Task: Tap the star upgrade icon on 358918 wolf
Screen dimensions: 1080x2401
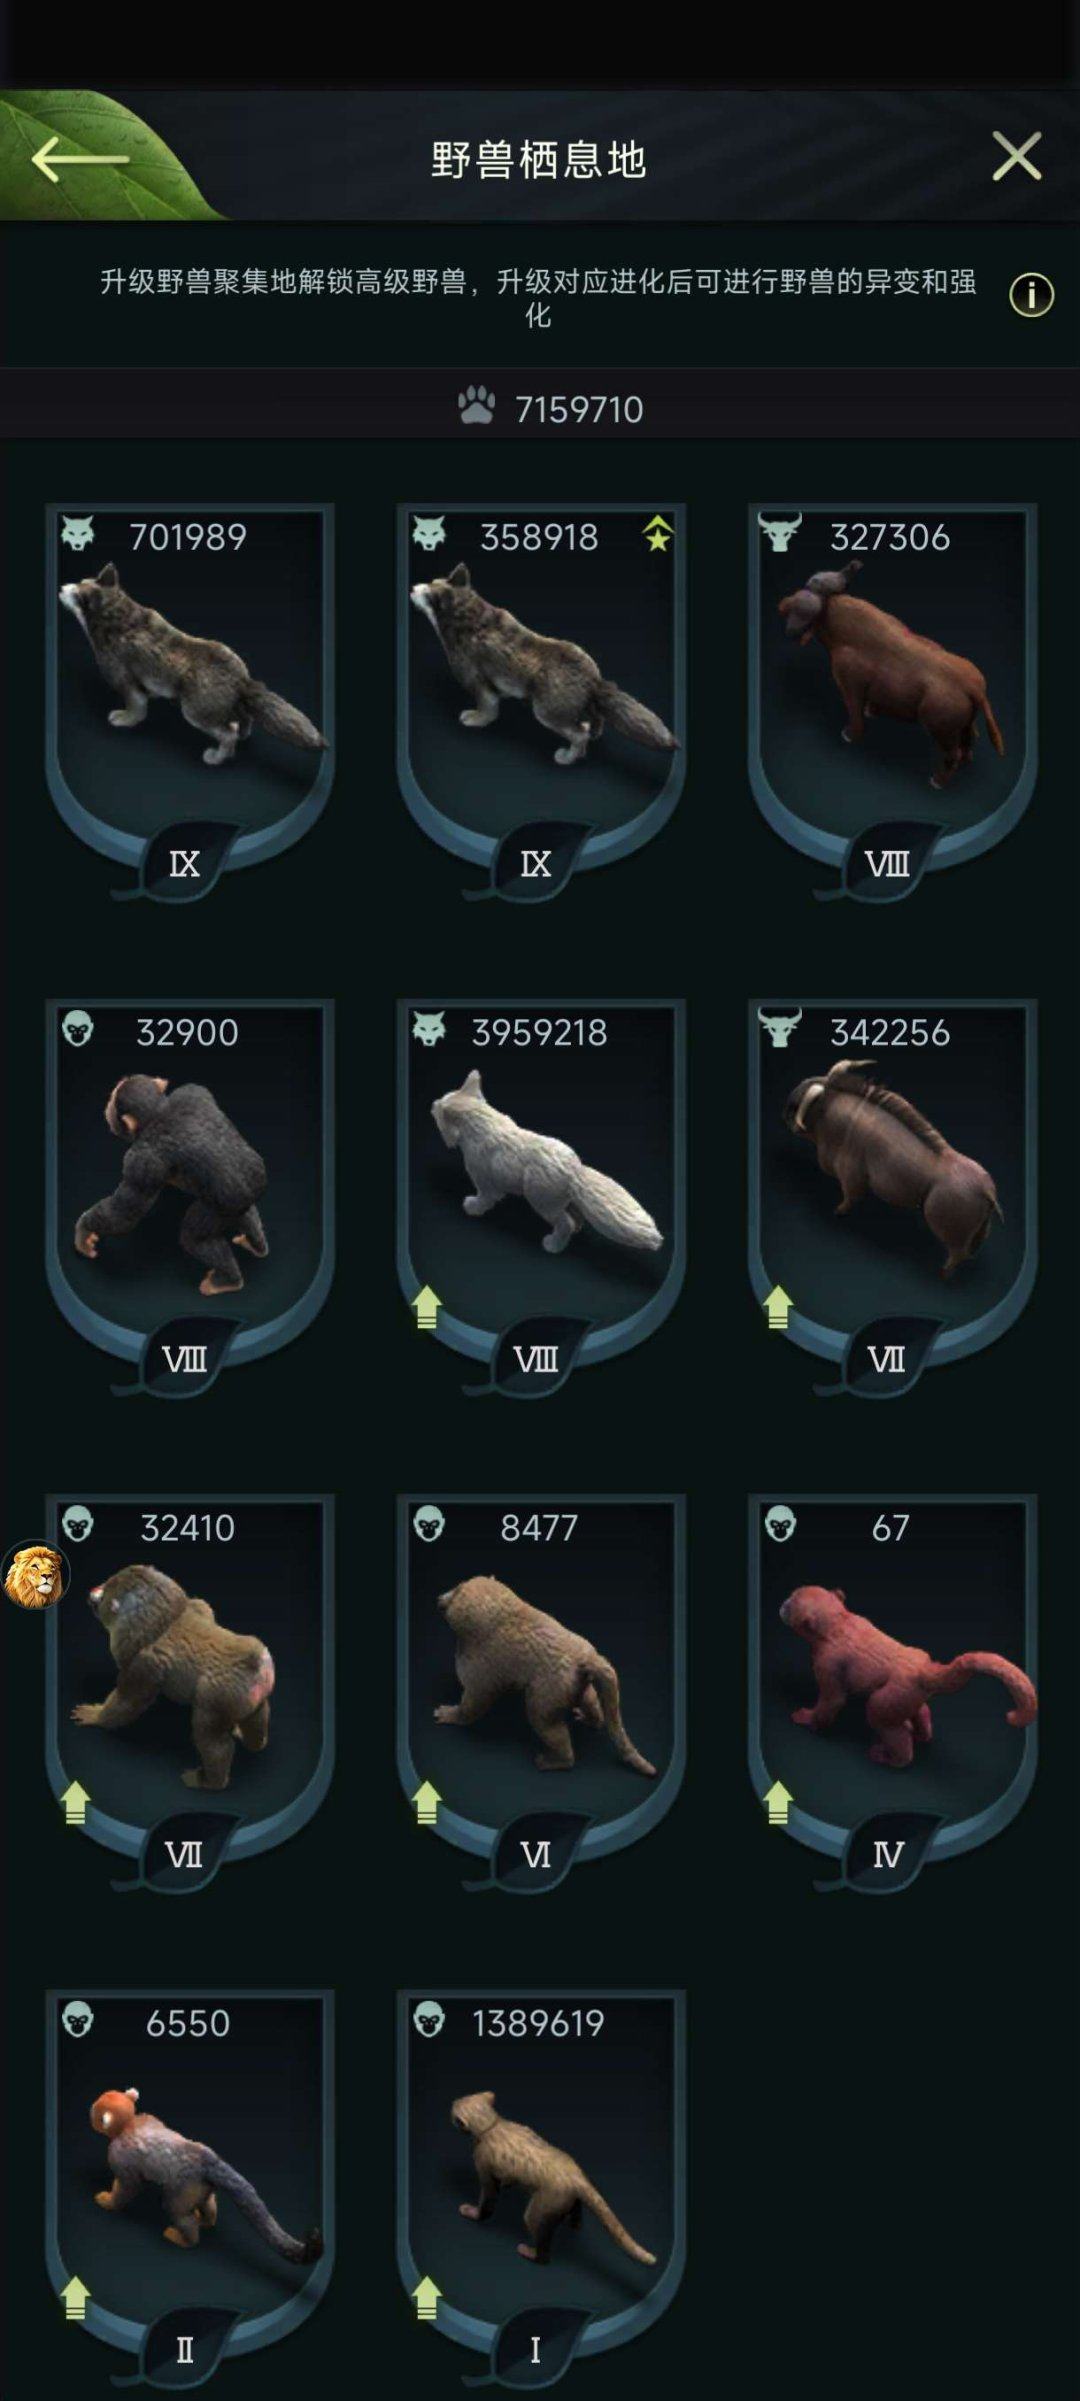Action: coord(657,535)
